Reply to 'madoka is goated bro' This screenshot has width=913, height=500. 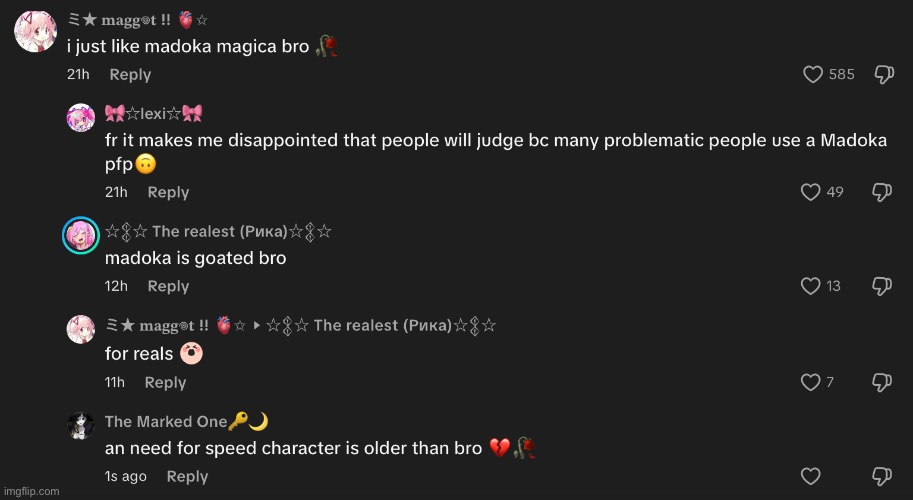point(168,286)
